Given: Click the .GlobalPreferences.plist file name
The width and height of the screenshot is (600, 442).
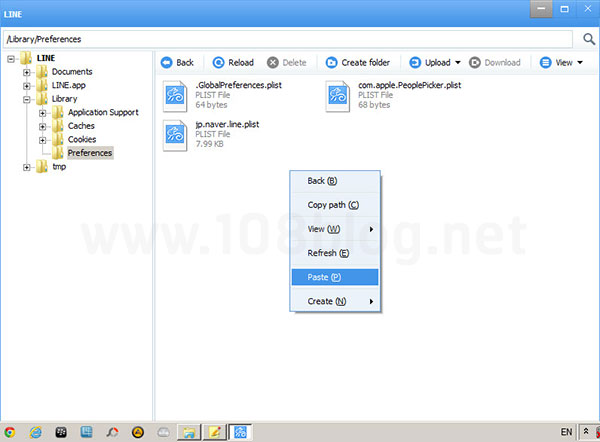Looking at the screenshot, I should [238, 85].
